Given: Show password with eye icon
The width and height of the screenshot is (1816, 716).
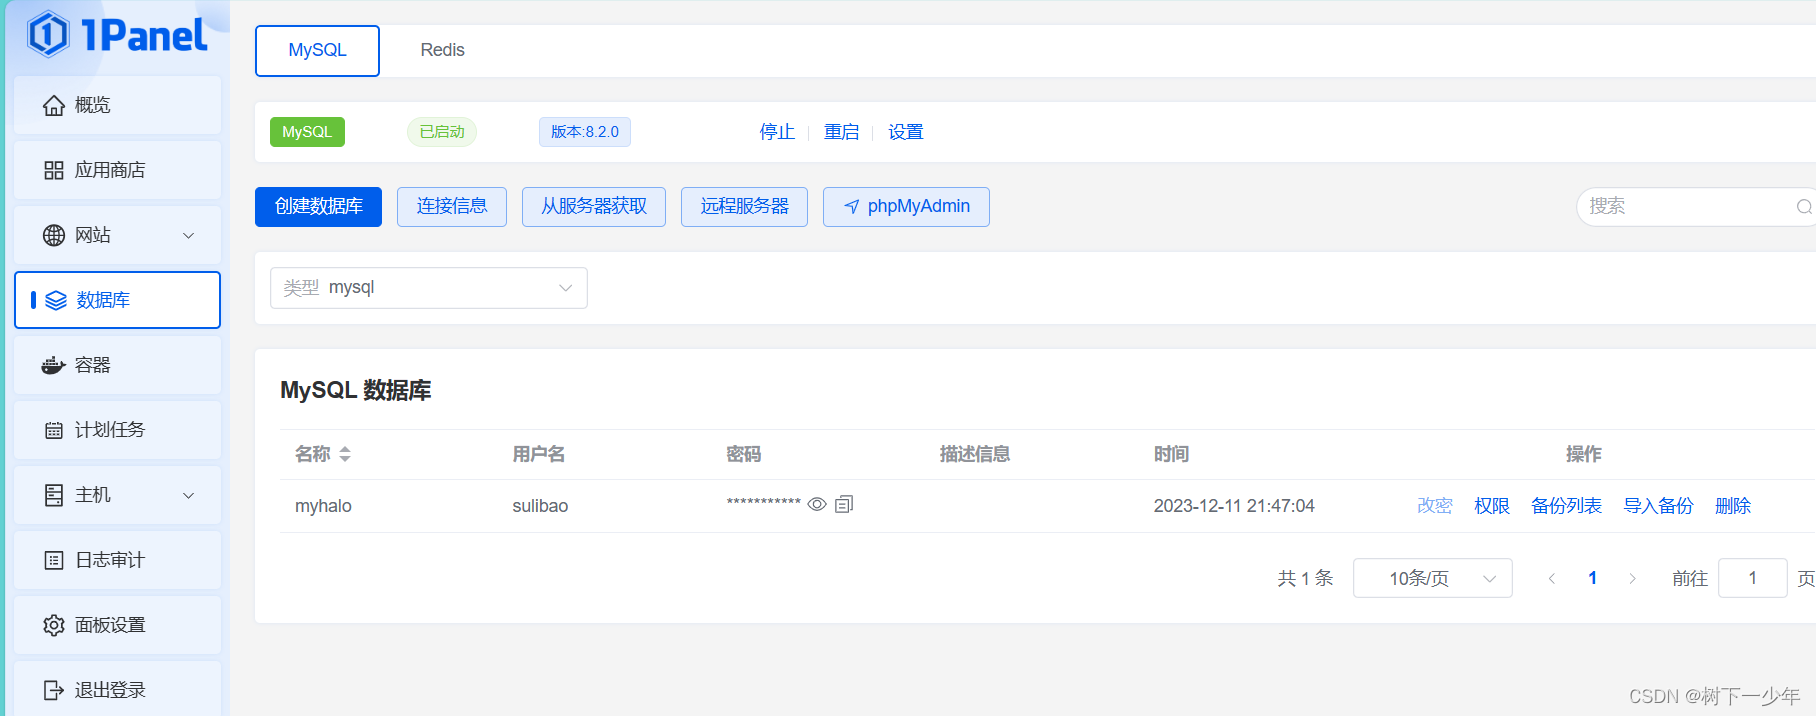Looking at the screenshot, I should [817, 504].
